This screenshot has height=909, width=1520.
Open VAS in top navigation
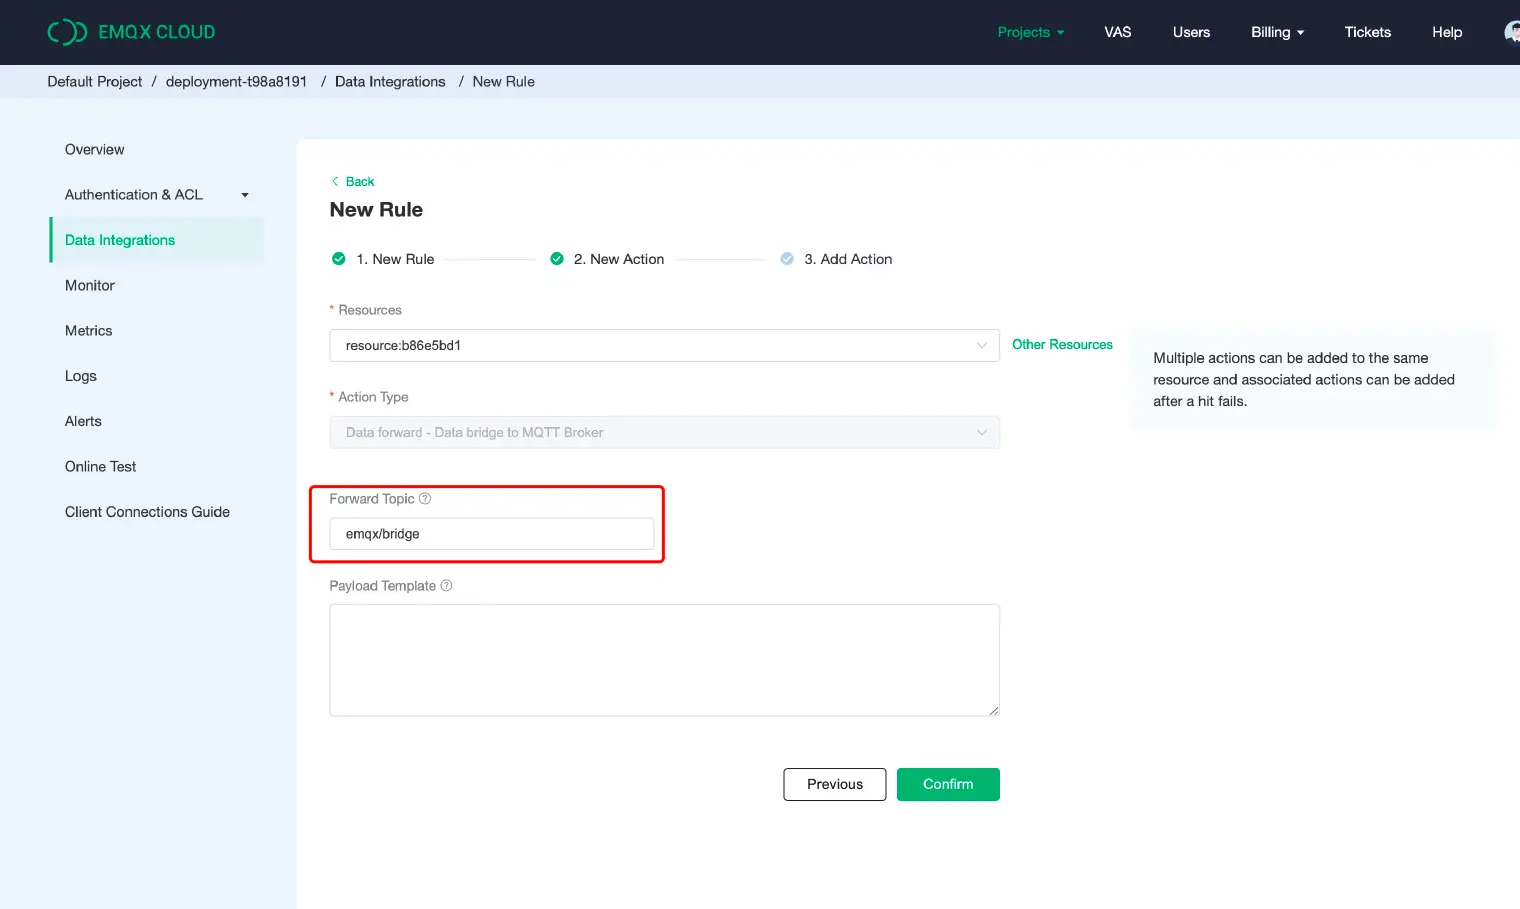pyautogui.click(x=1118, y=32)
